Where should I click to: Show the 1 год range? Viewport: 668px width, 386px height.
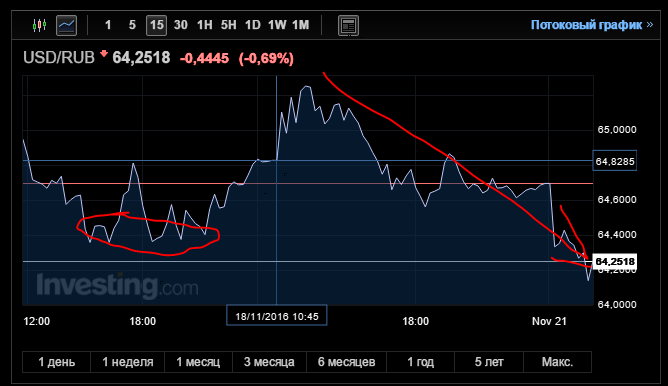[x=420, y=362]
